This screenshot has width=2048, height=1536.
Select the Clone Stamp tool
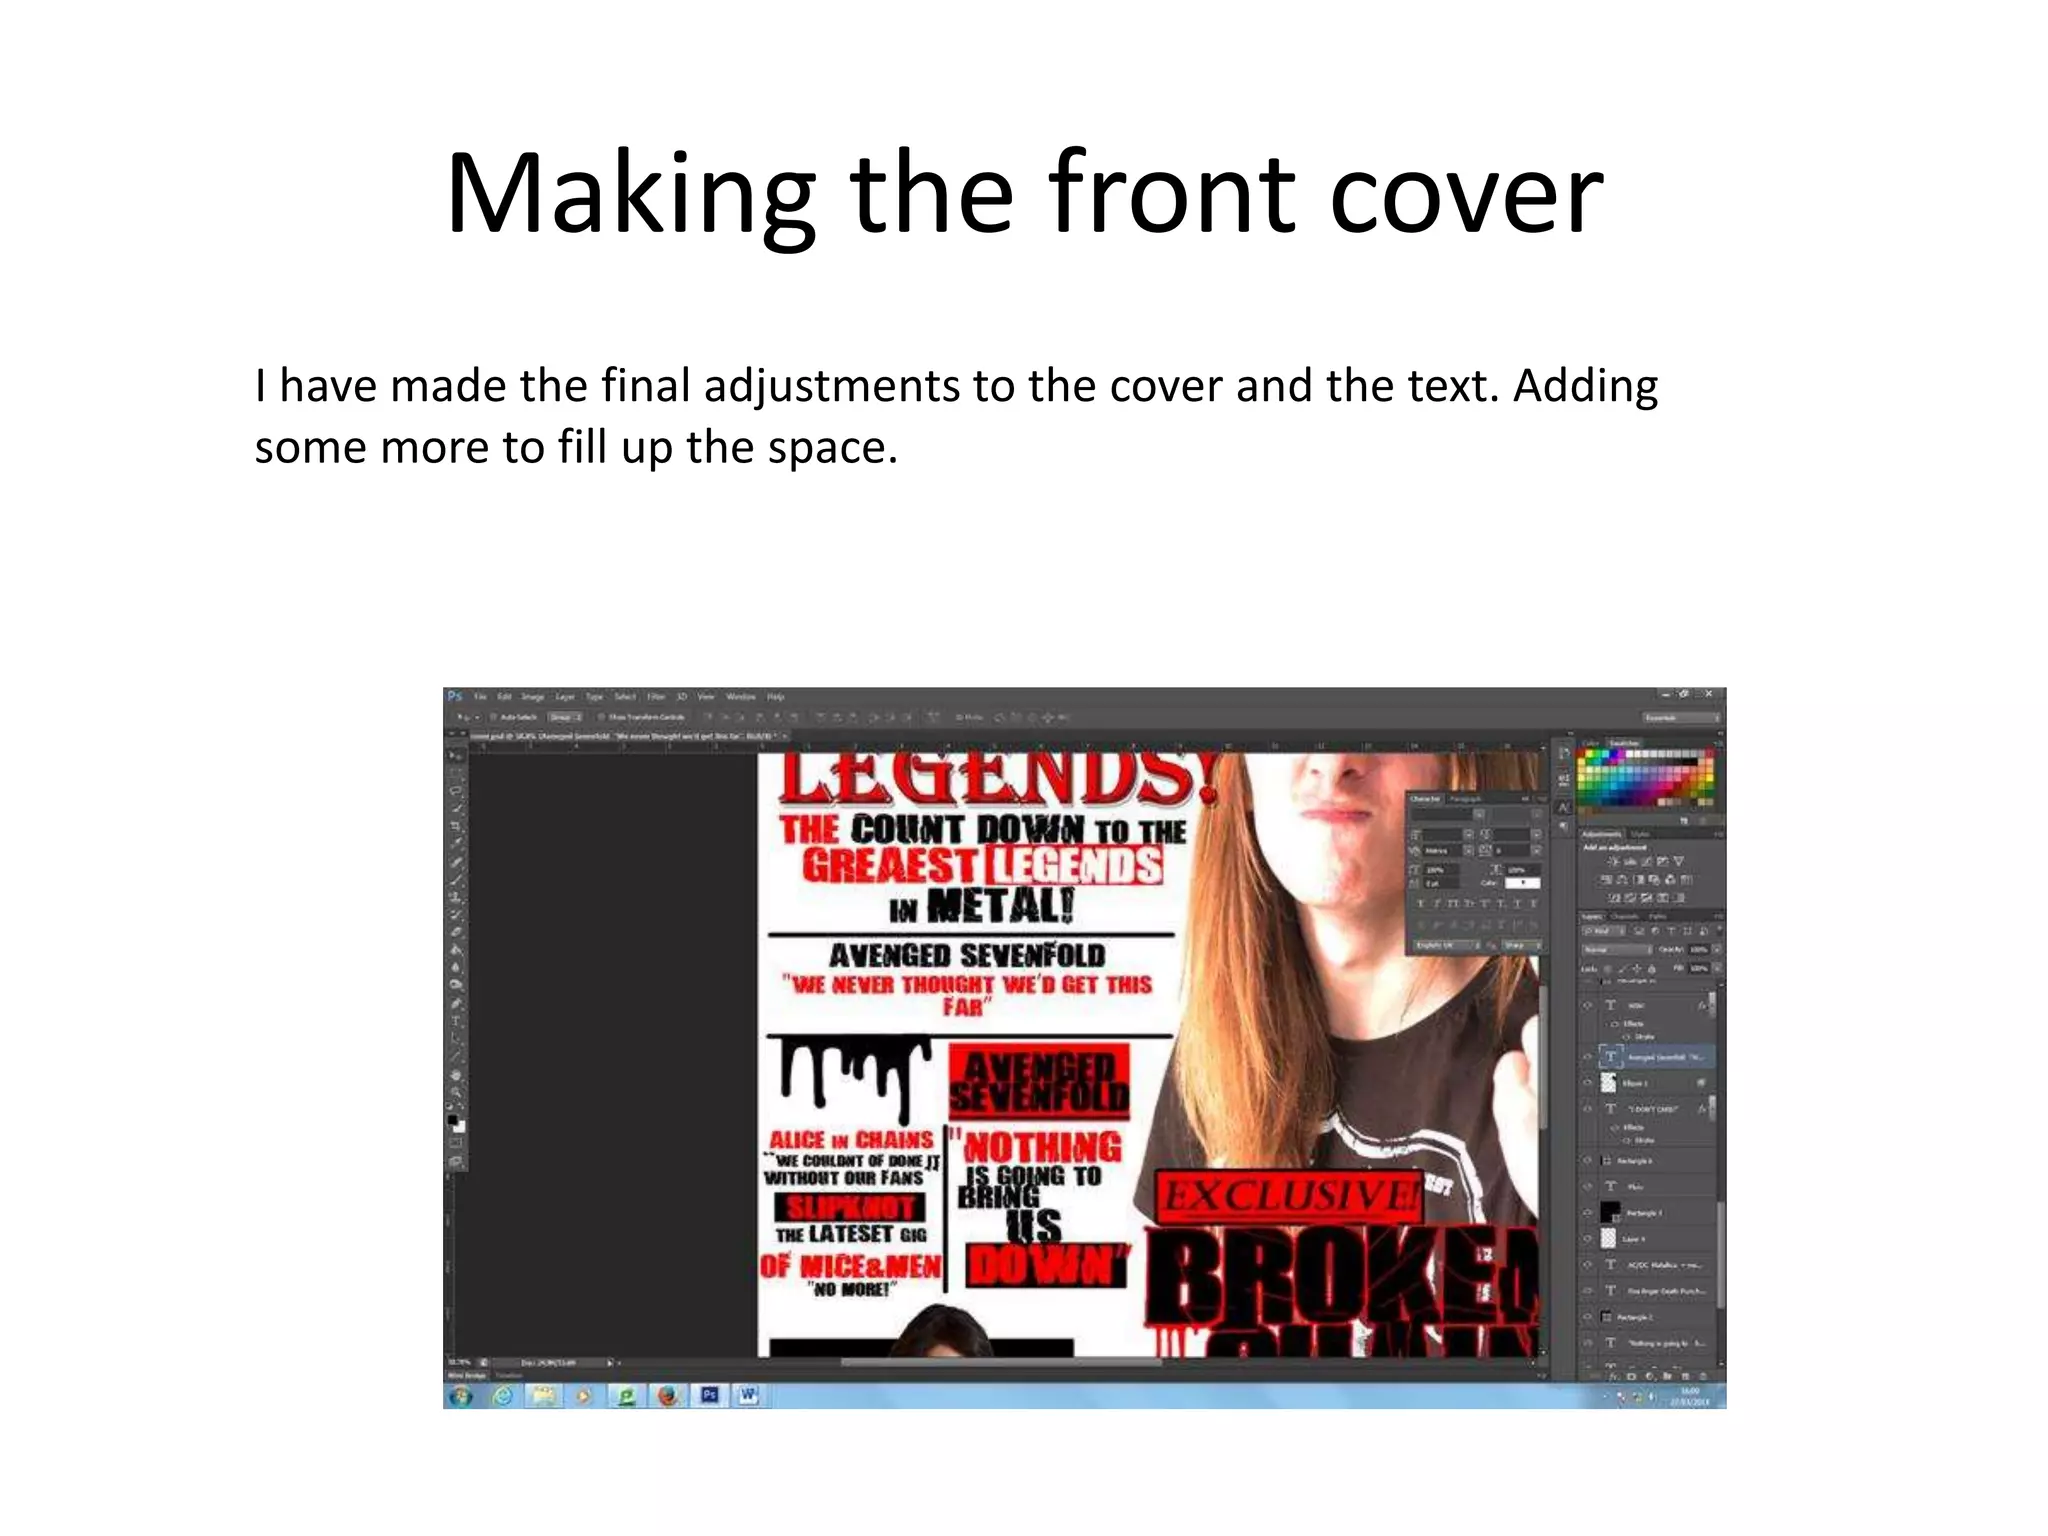point(456,897)
